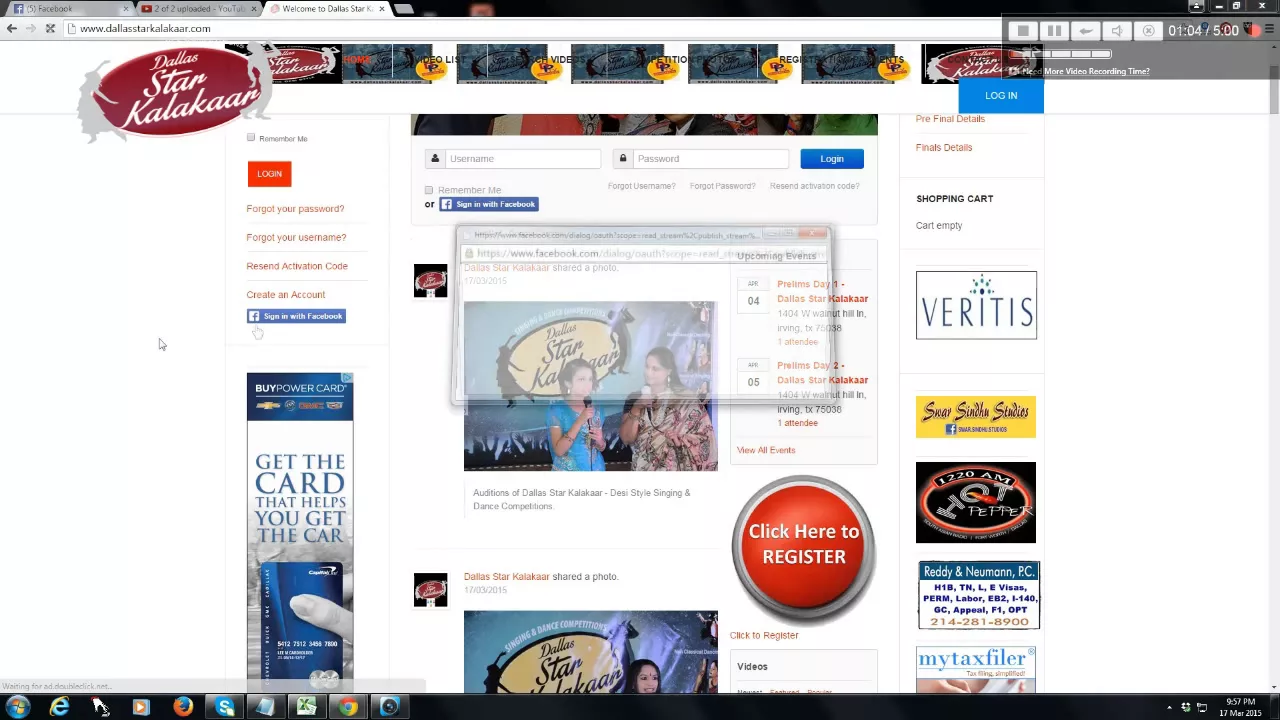Open the 'Forgot Username?' link

tap(641, 186)
